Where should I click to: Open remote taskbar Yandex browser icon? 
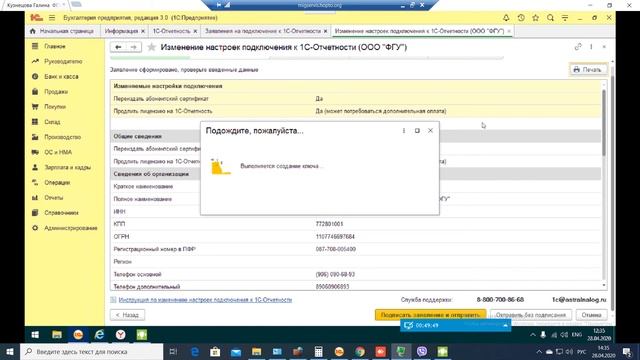tap(120, 335)
